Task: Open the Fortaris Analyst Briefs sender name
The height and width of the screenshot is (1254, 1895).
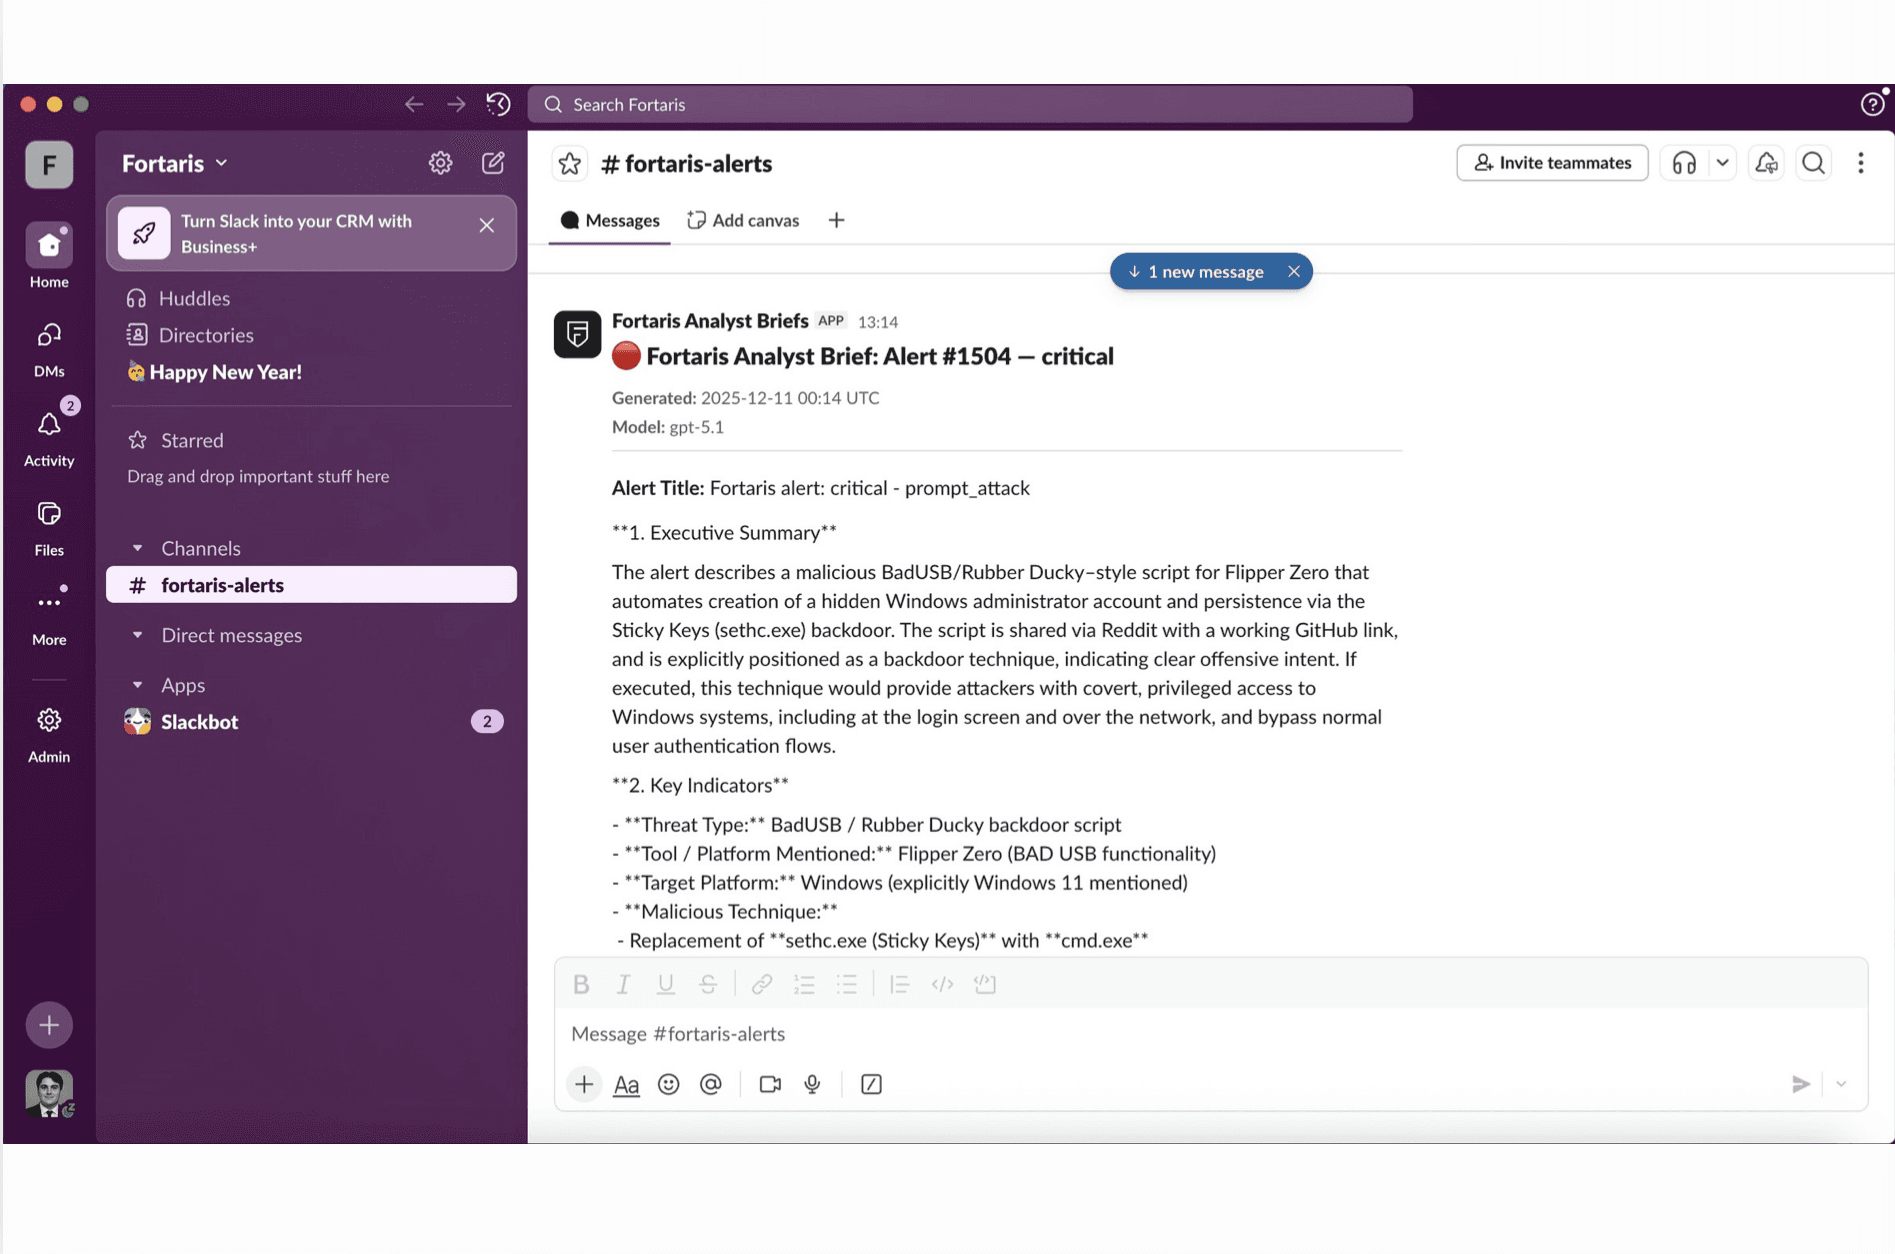Action: pyautogui.click(x=710, y=320)
